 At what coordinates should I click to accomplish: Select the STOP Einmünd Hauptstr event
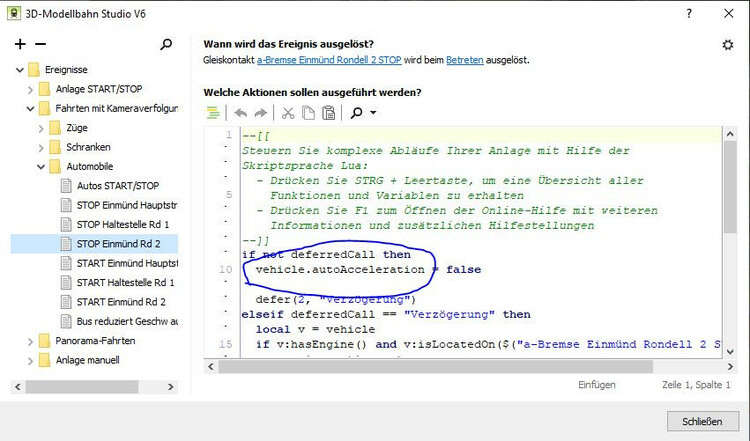pyautogui.click(x=127, y=205)
